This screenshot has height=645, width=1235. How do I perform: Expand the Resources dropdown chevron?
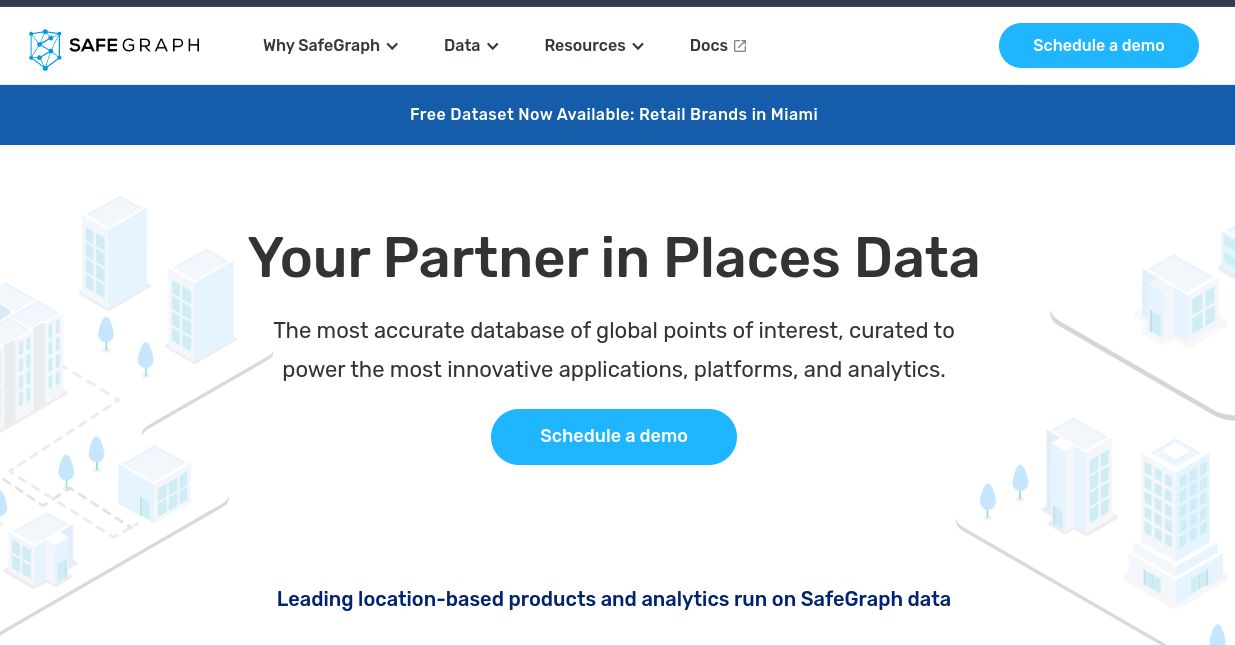[x=638, y=46]
